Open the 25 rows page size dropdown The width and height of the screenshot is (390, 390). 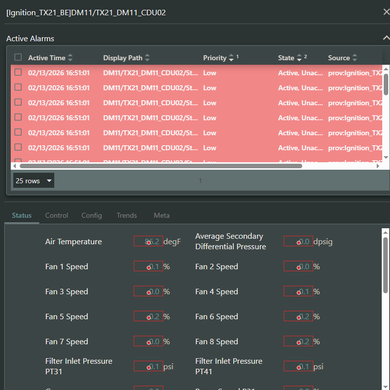tap(33, 181)
